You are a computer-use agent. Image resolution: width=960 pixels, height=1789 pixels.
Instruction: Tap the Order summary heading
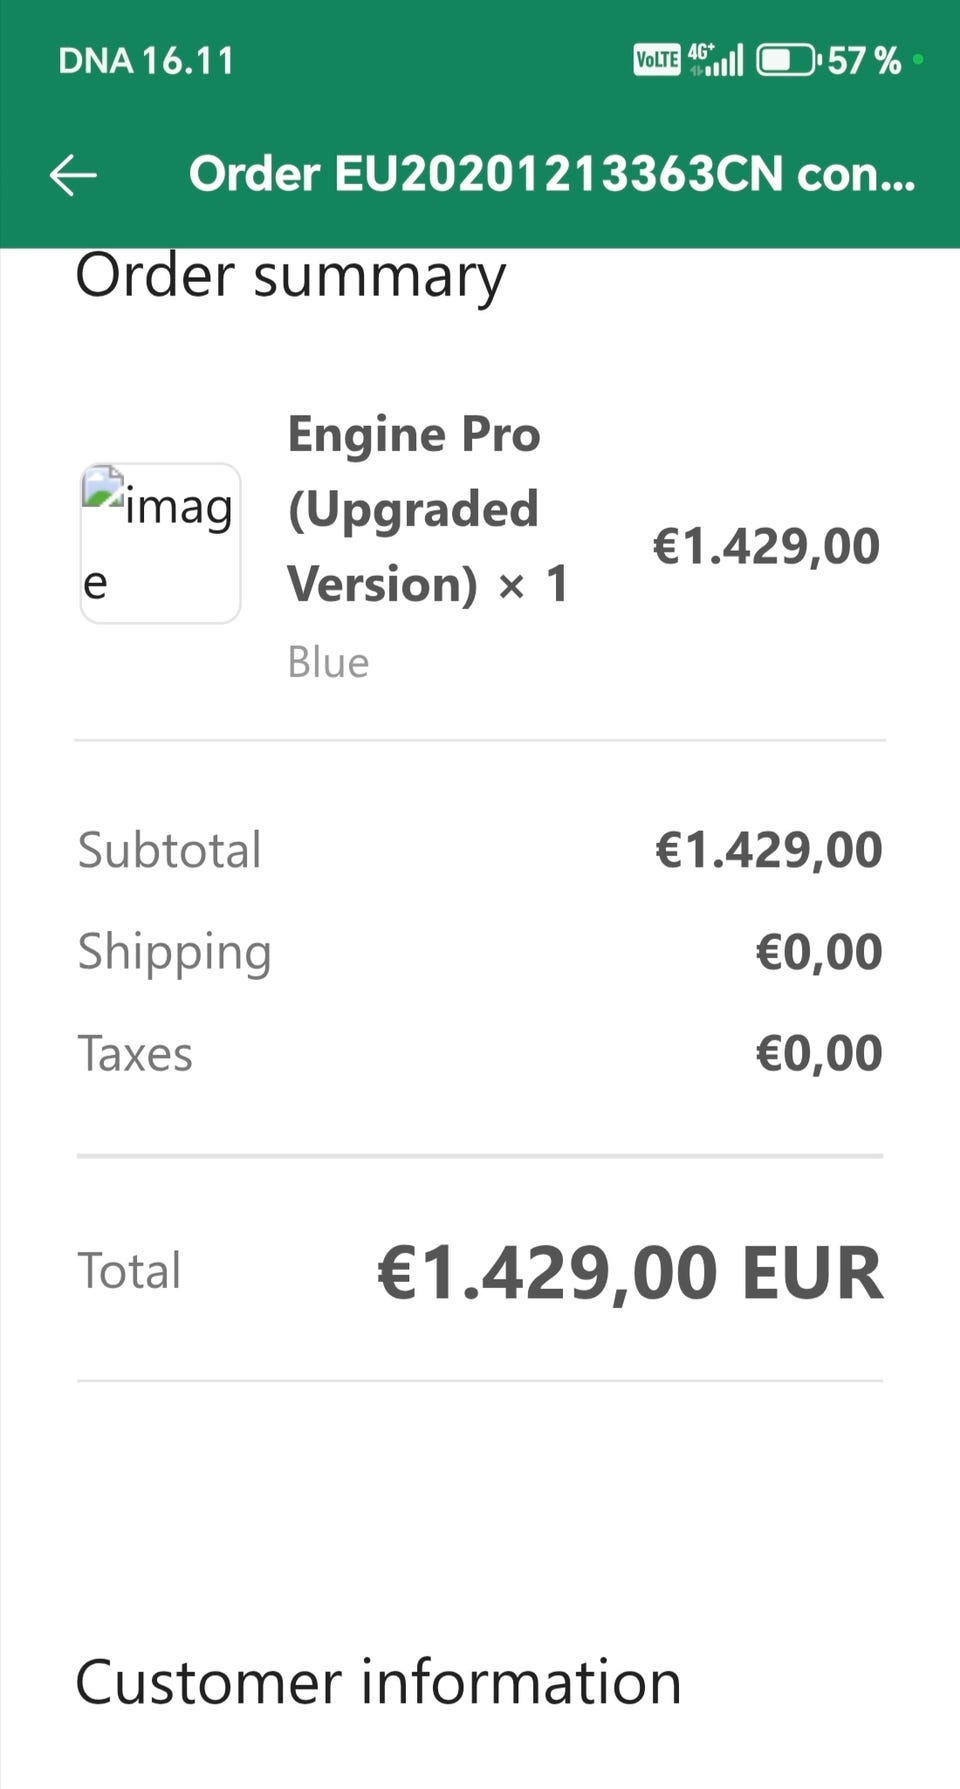(x=290, y=276)
